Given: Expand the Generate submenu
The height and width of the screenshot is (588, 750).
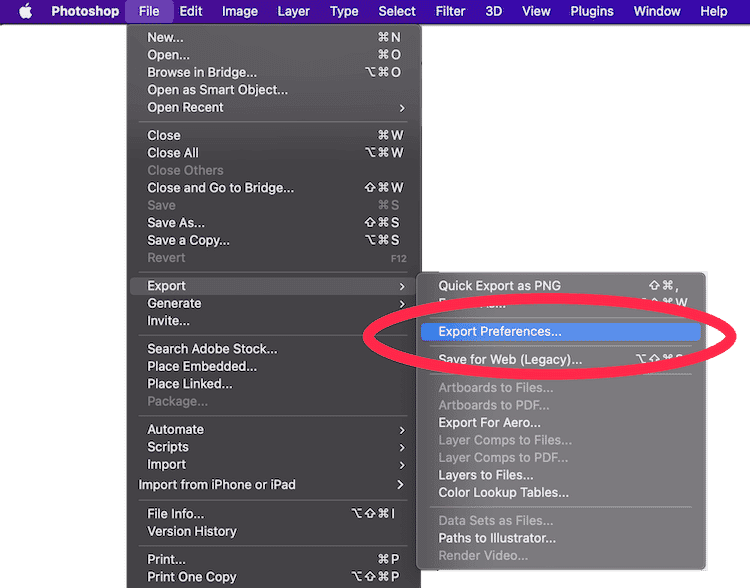Looking at the screenshot, I should click(x=175, y=304).
